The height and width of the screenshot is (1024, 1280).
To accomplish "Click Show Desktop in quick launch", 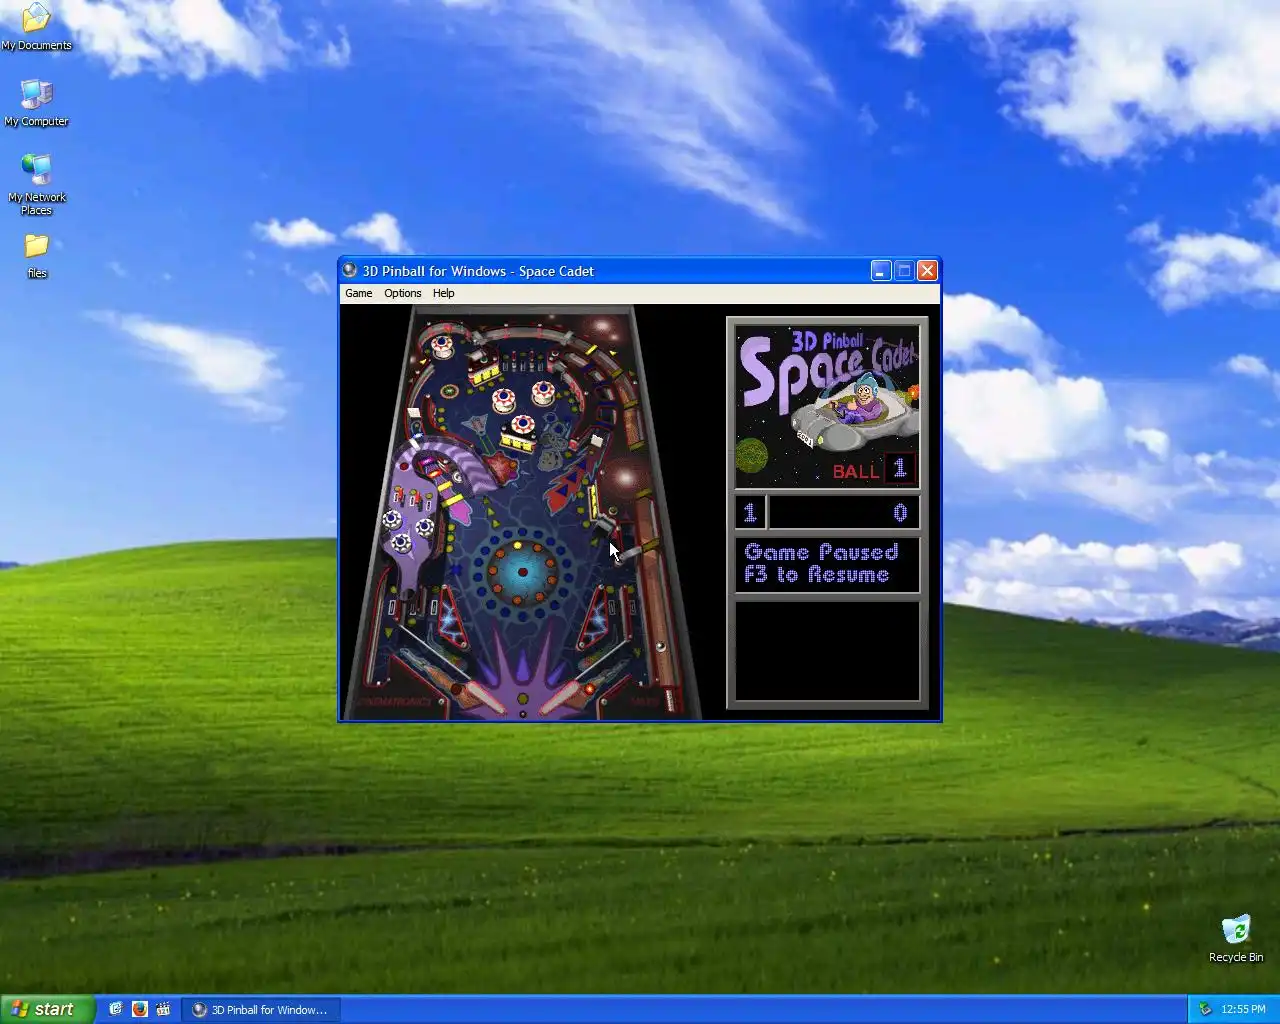I will point(115,1009).
